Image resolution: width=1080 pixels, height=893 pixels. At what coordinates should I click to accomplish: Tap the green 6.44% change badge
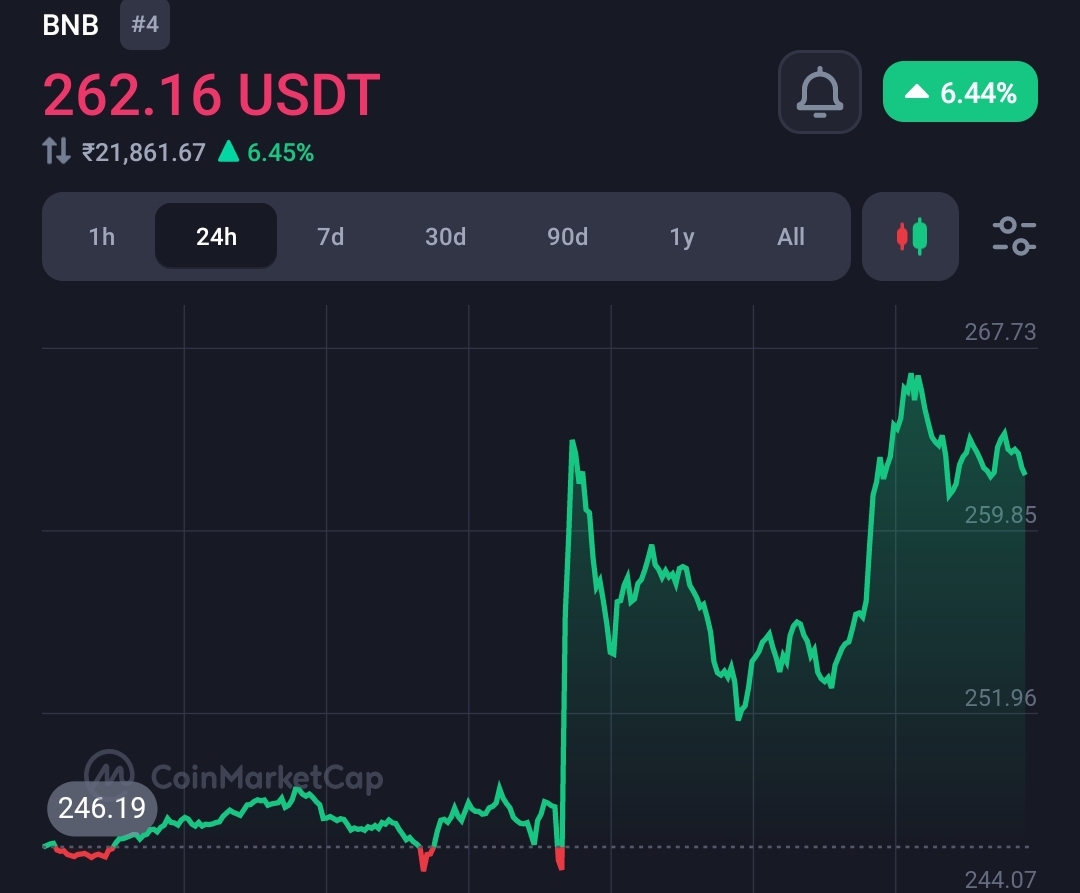click(960, 93)
